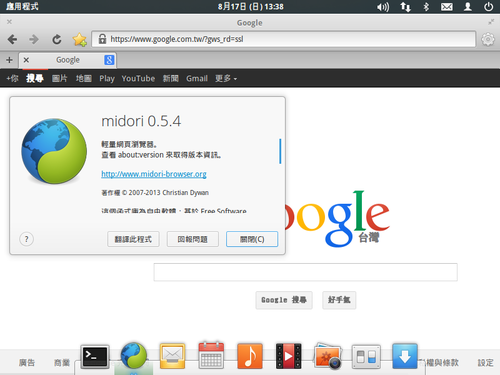Click the padlock security icon
Screen dimensions: 500x375
pos(102,39)
